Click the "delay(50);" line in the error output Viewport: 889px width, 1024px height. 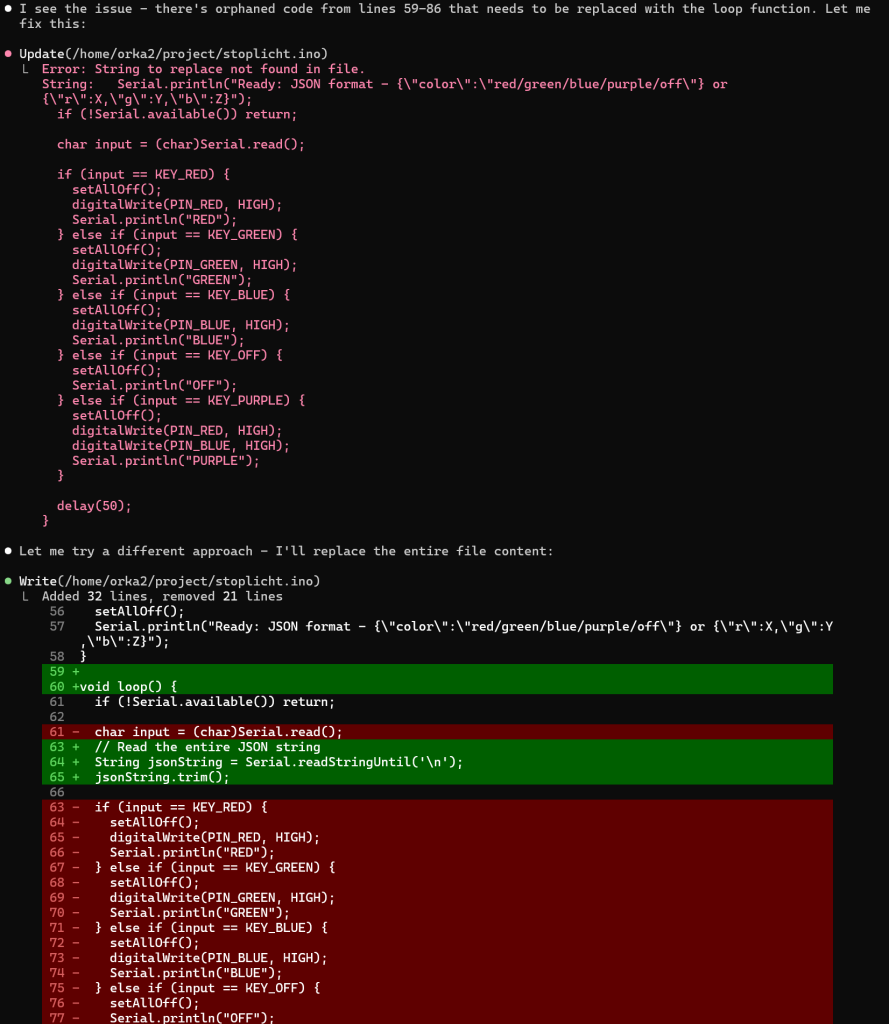94,506
